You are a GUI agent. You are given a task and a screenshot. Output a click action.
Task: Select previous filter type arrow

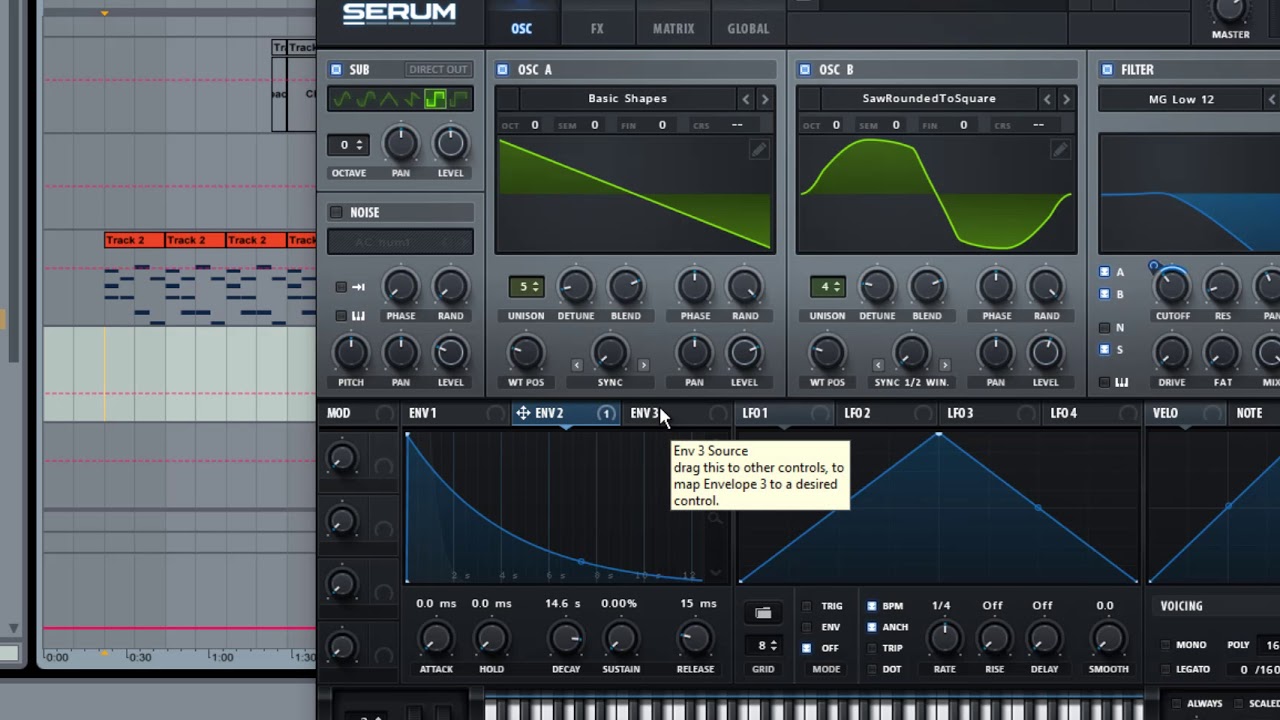point(1272,99)
